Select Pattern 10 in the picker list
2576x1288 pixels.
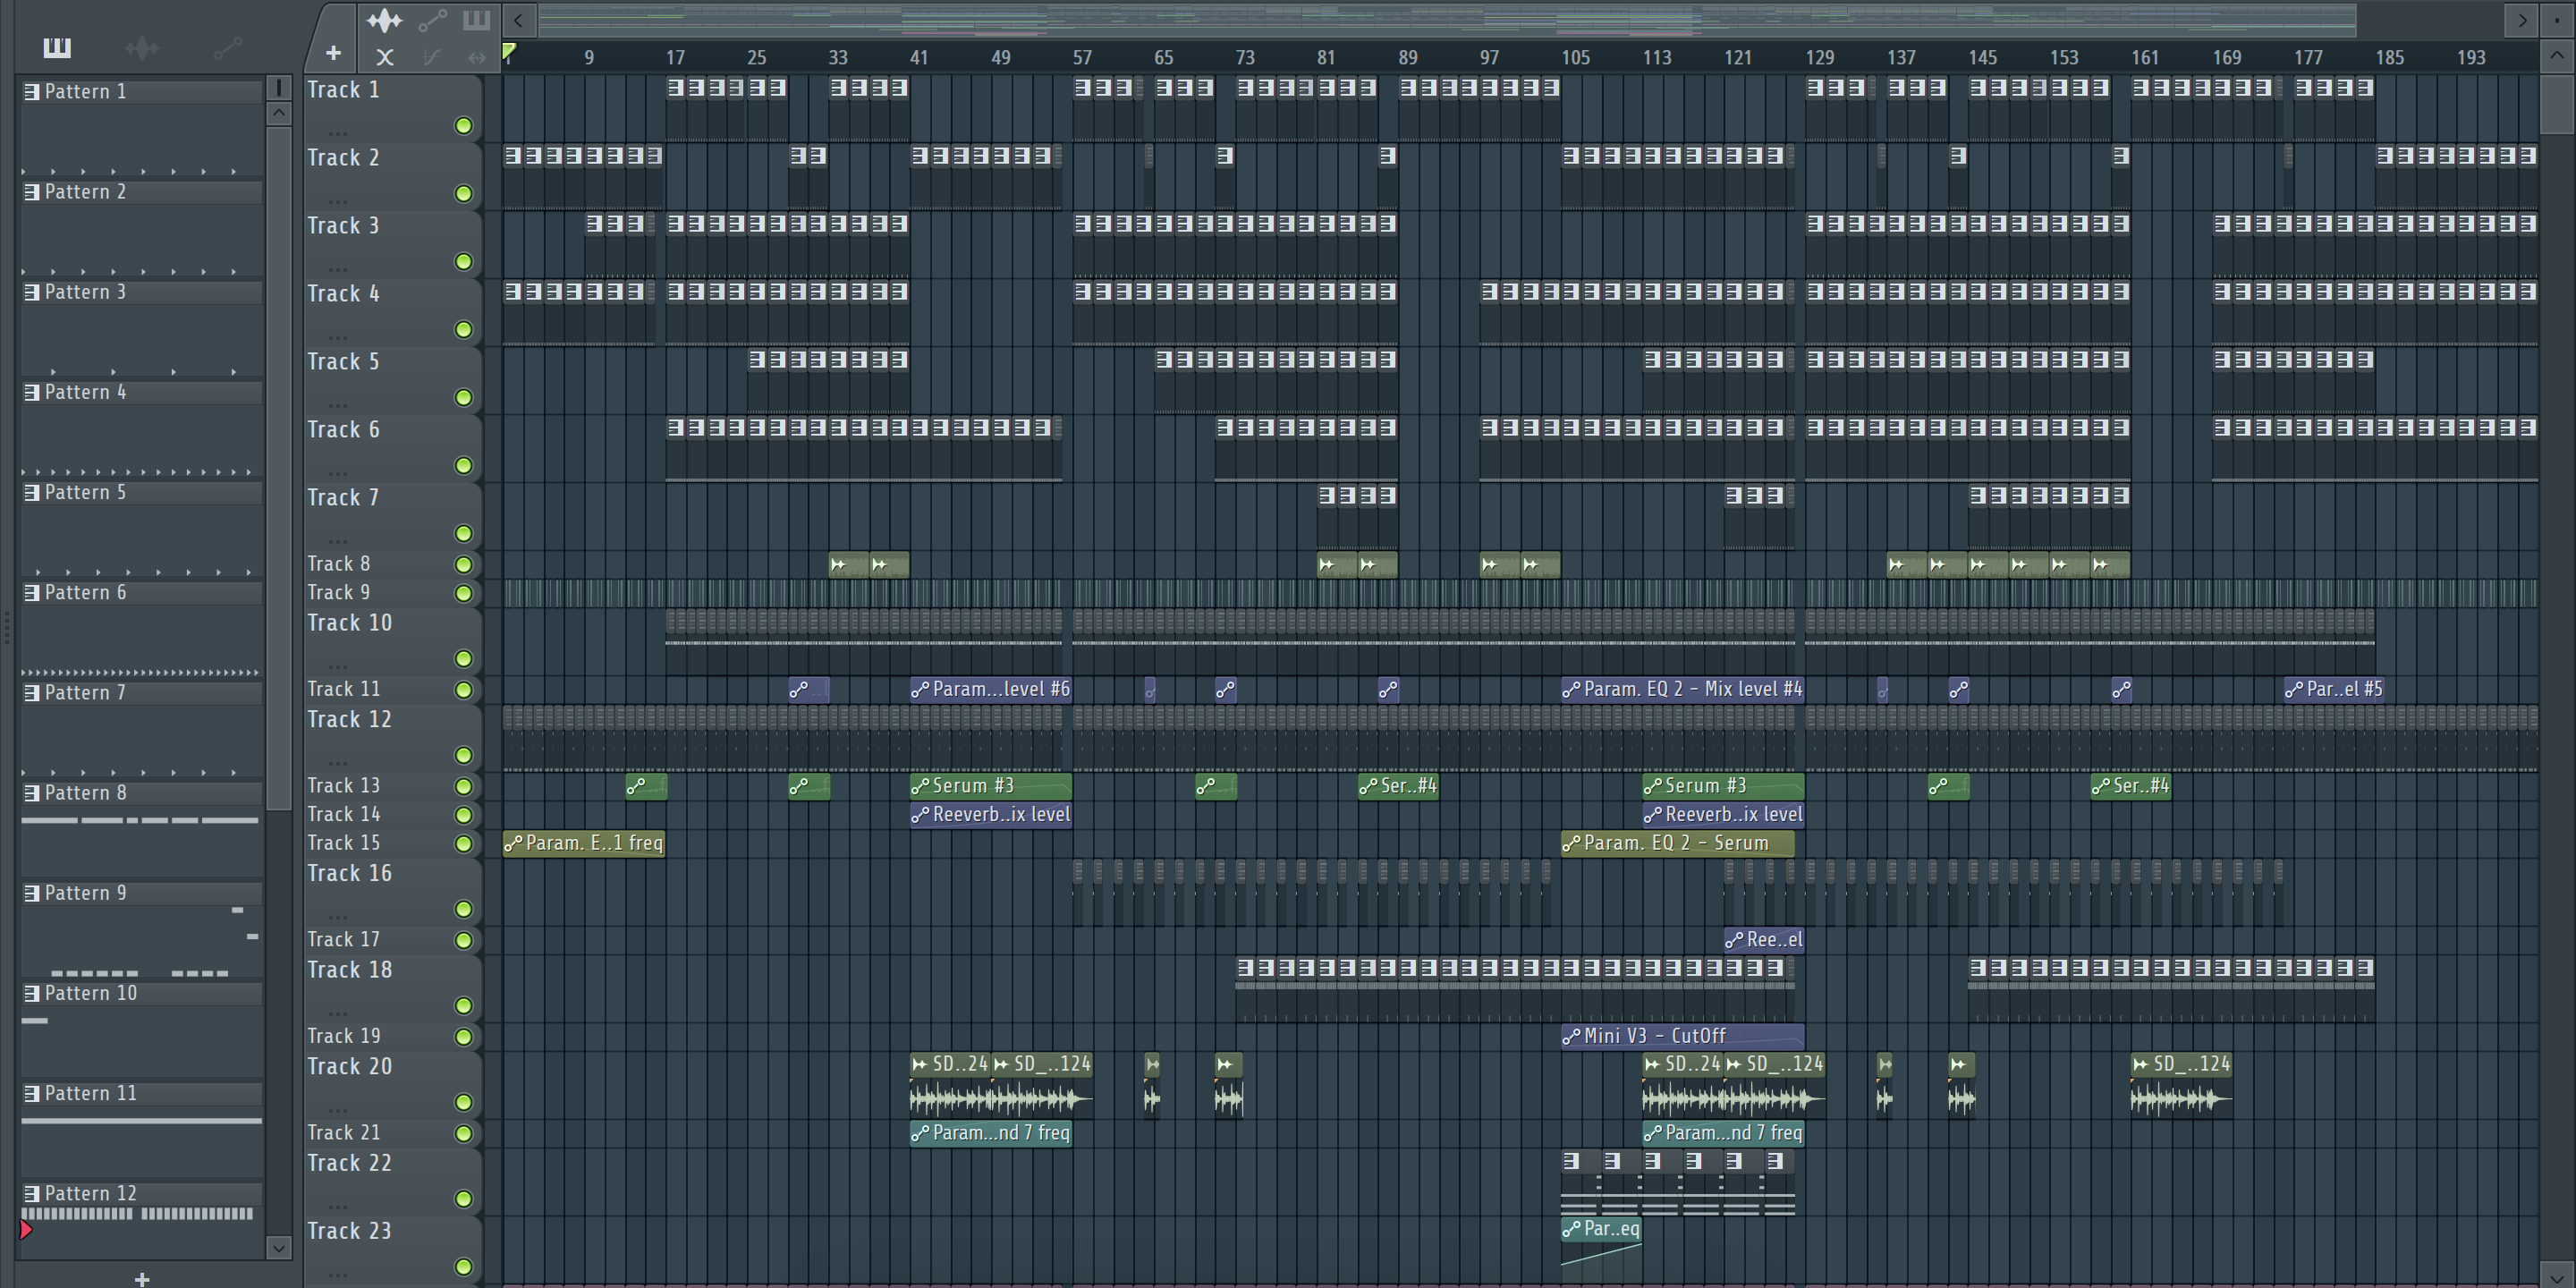pos(141,994)
